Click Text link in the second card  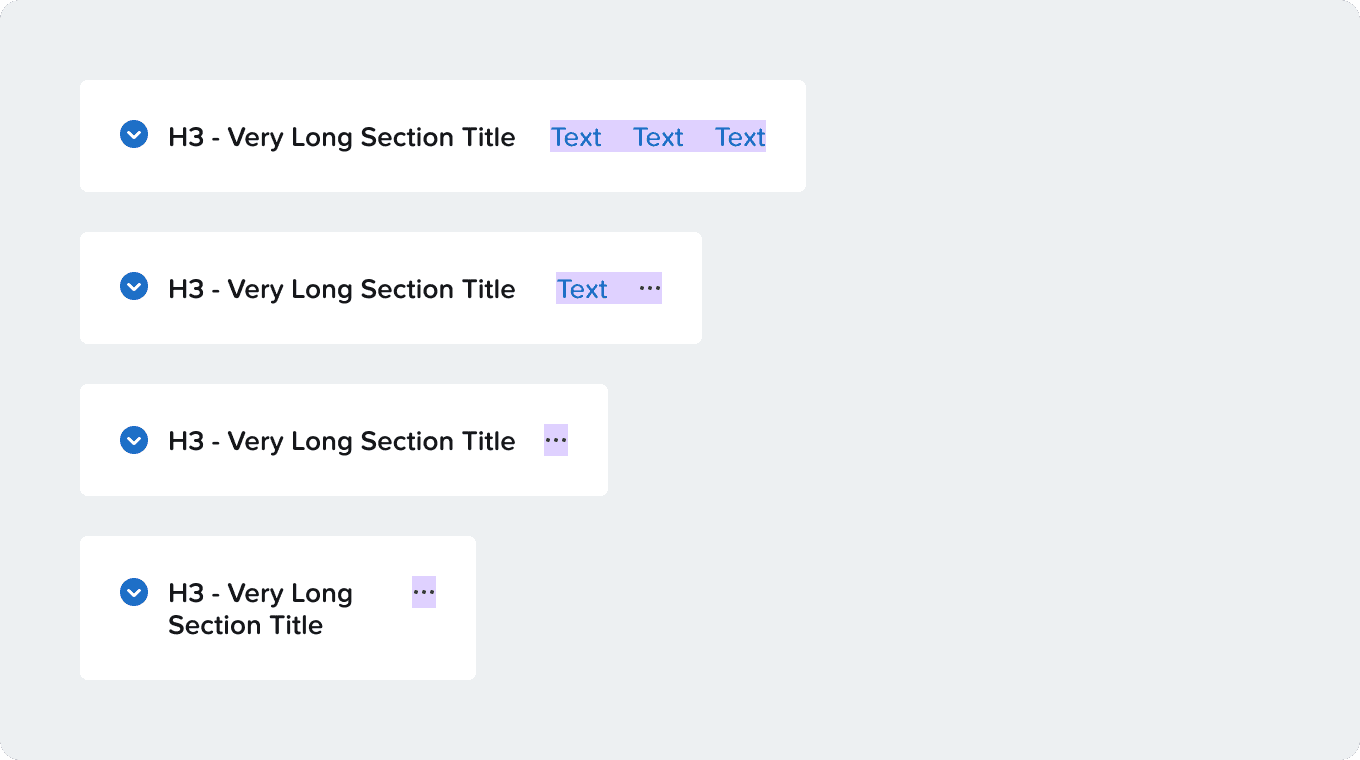582,289
